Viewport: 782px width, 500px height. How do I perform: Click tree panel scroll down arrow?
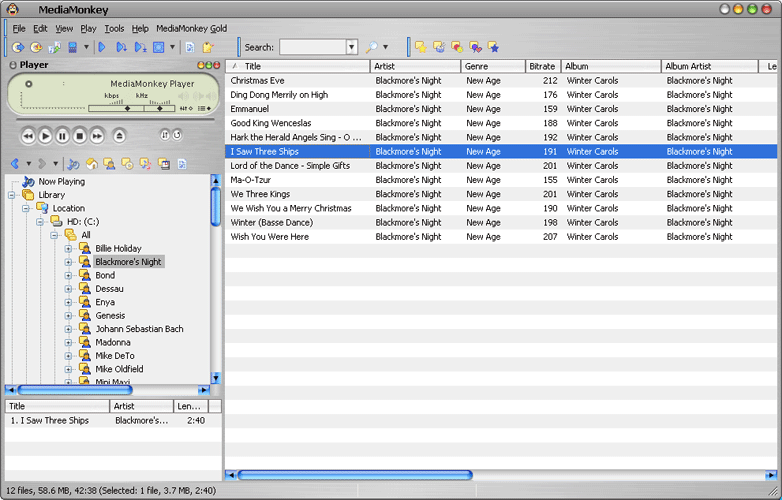(215, 378)
